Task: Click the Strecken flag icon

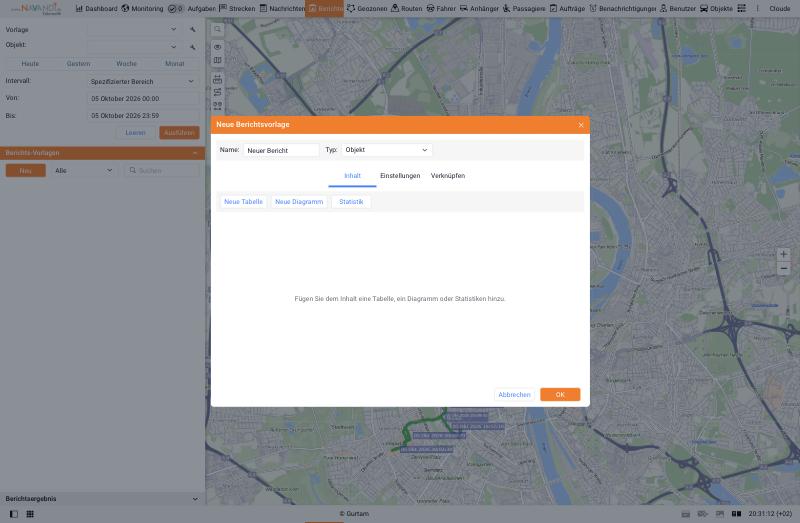Action: (223, 8)
